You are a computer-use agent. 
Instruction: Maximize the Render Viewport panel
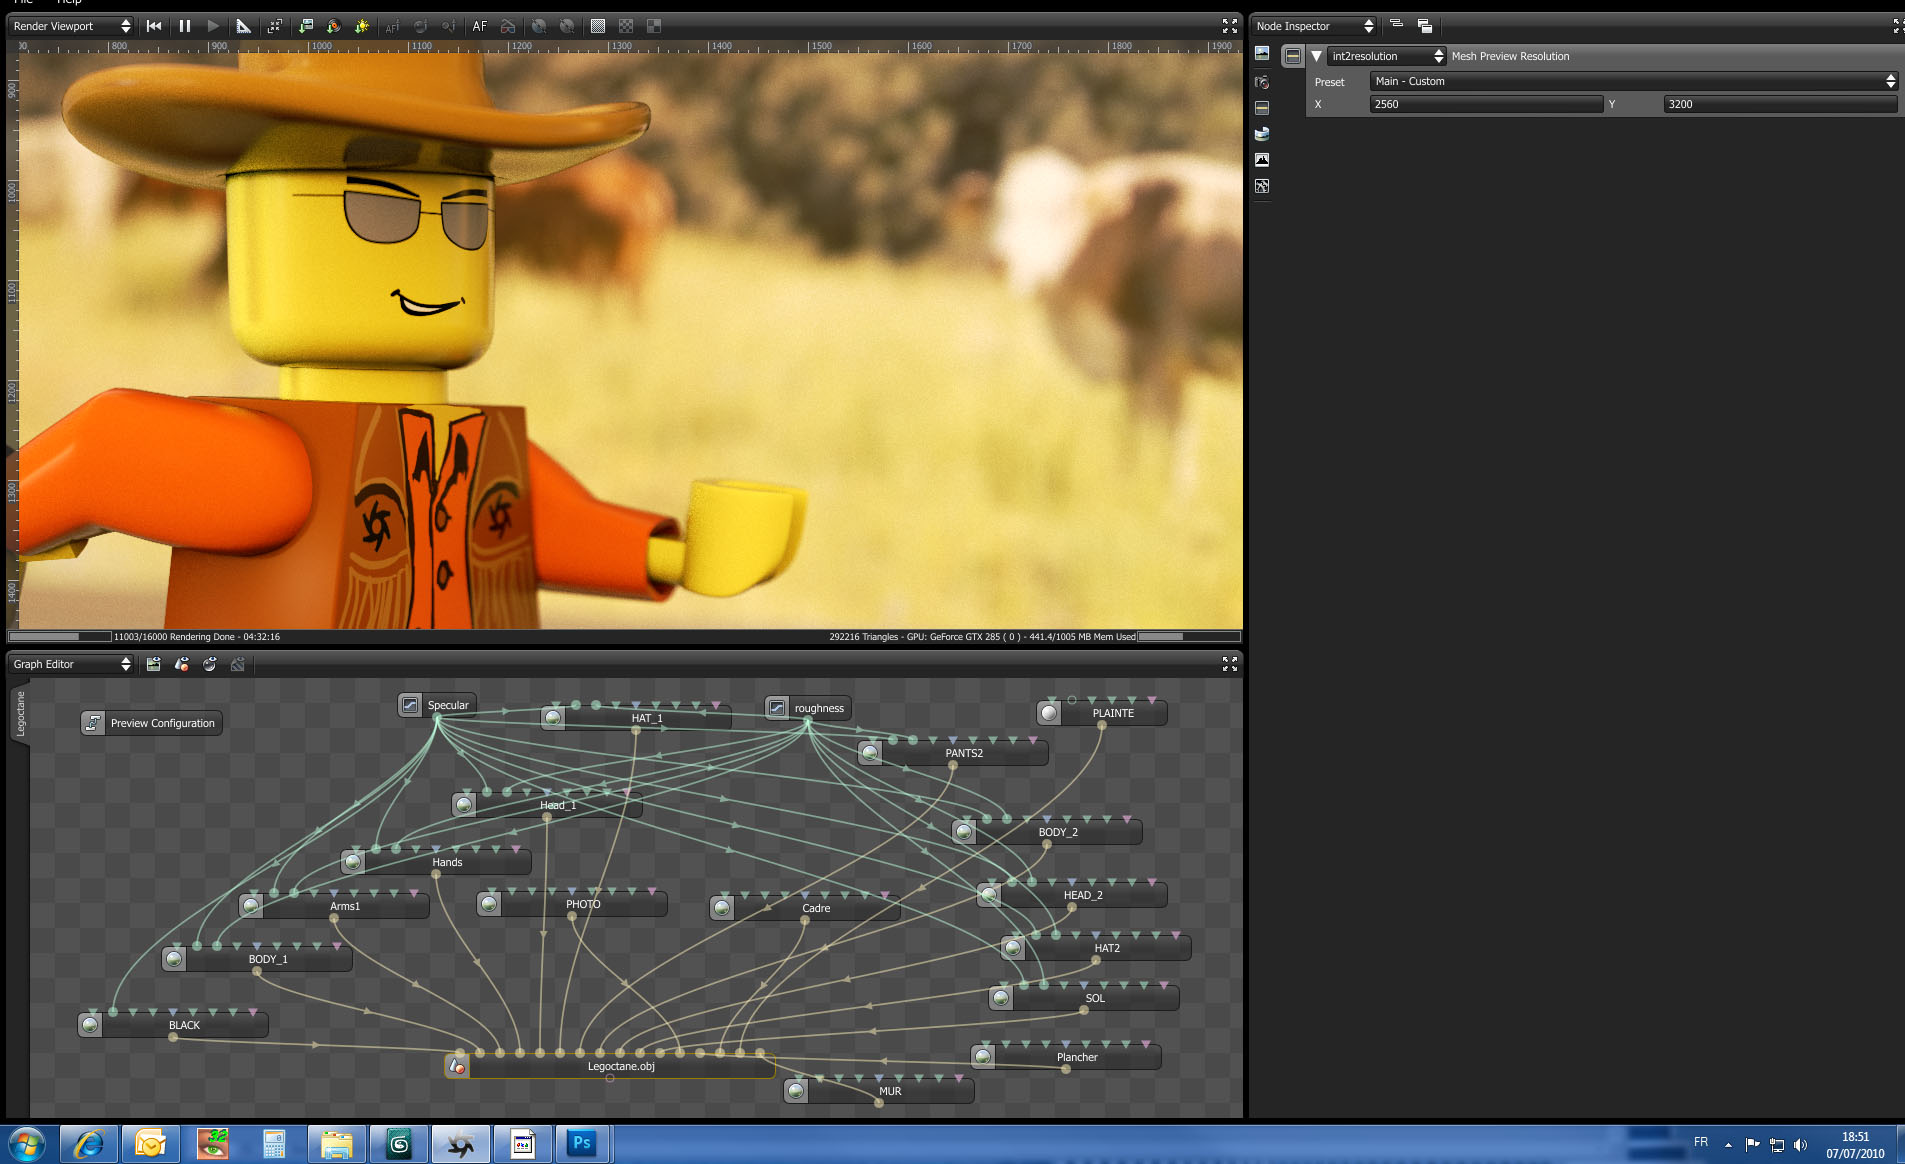(x=1230, y=26)
